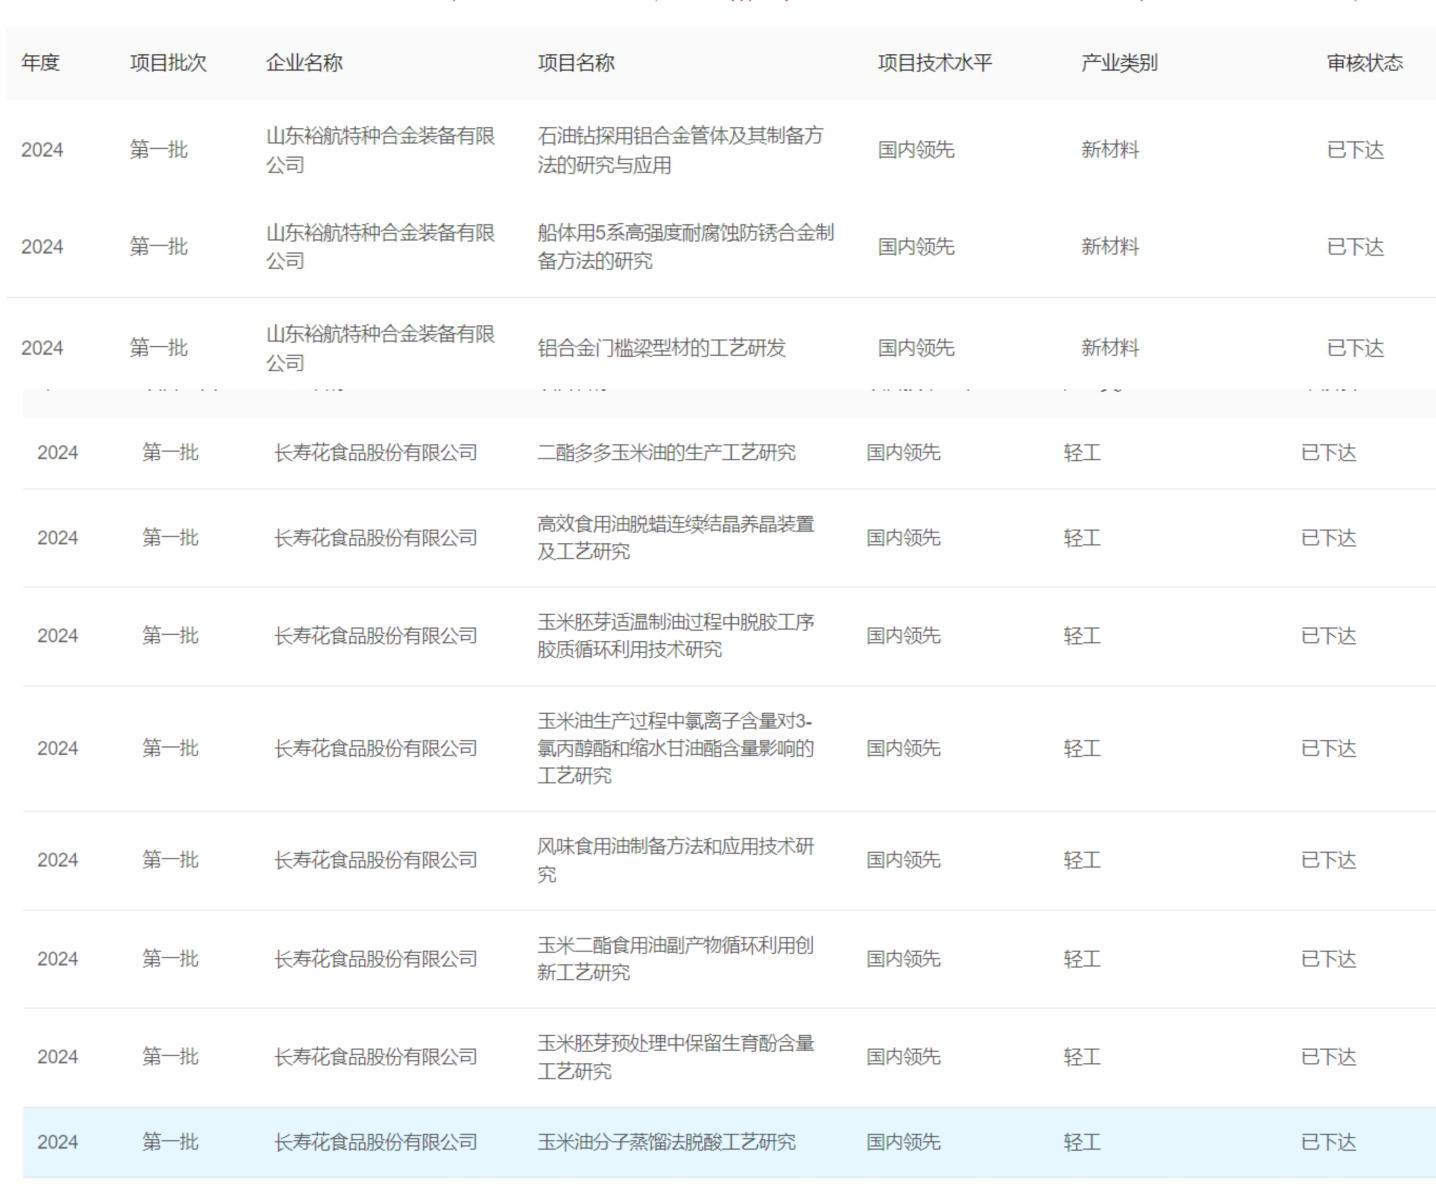Click the 项目批次 column header
1436x1186 pixels.
click(x=168, y=63)
